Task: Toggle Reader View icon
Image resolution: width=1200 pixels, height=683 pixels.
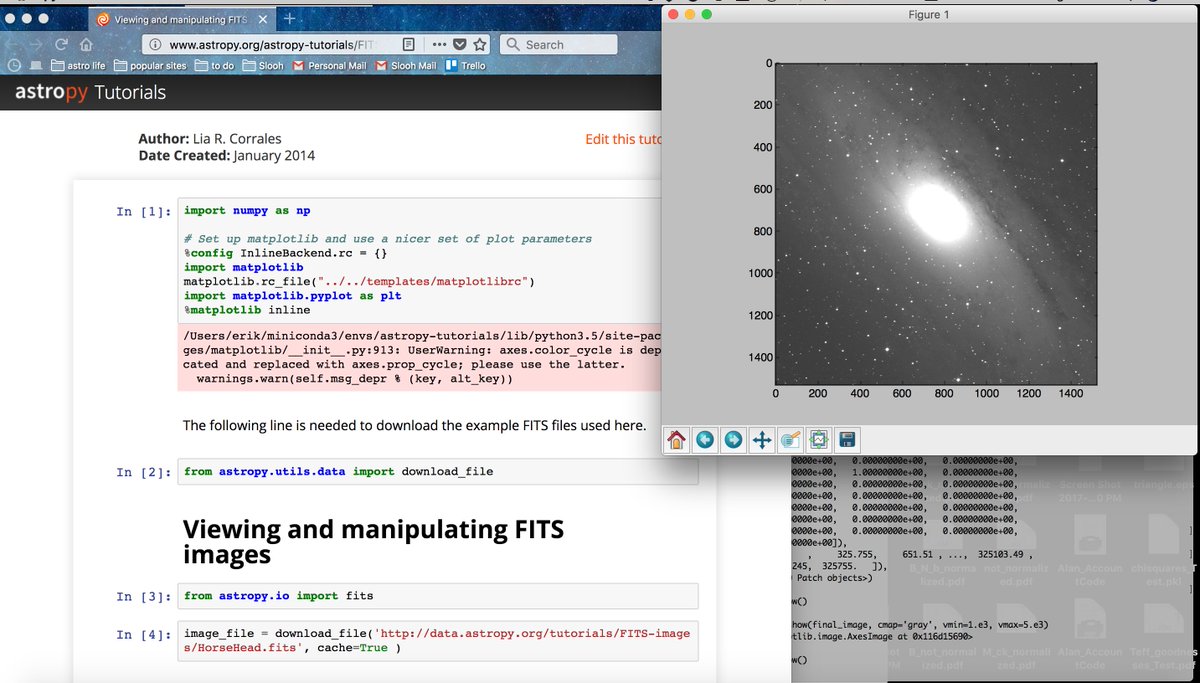Action: (x=409, y=44)
